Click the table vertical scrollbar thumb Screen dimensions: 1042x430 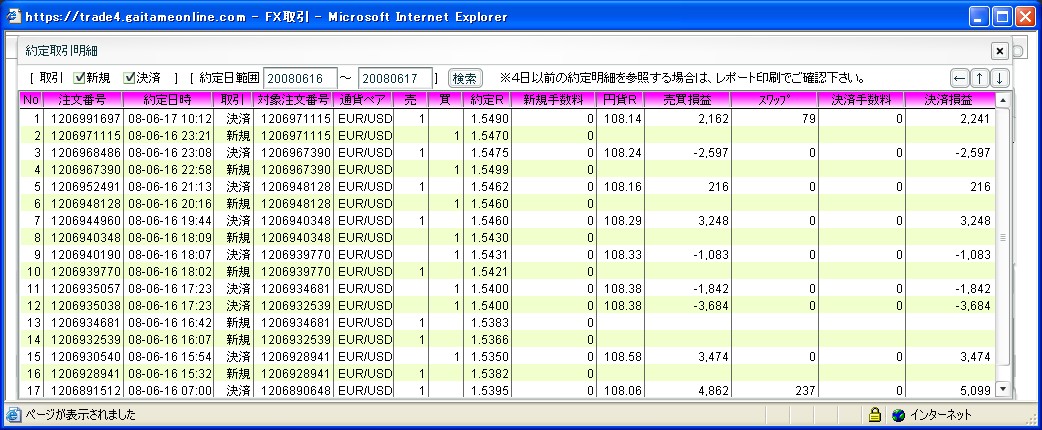[x=1003, y=237]
